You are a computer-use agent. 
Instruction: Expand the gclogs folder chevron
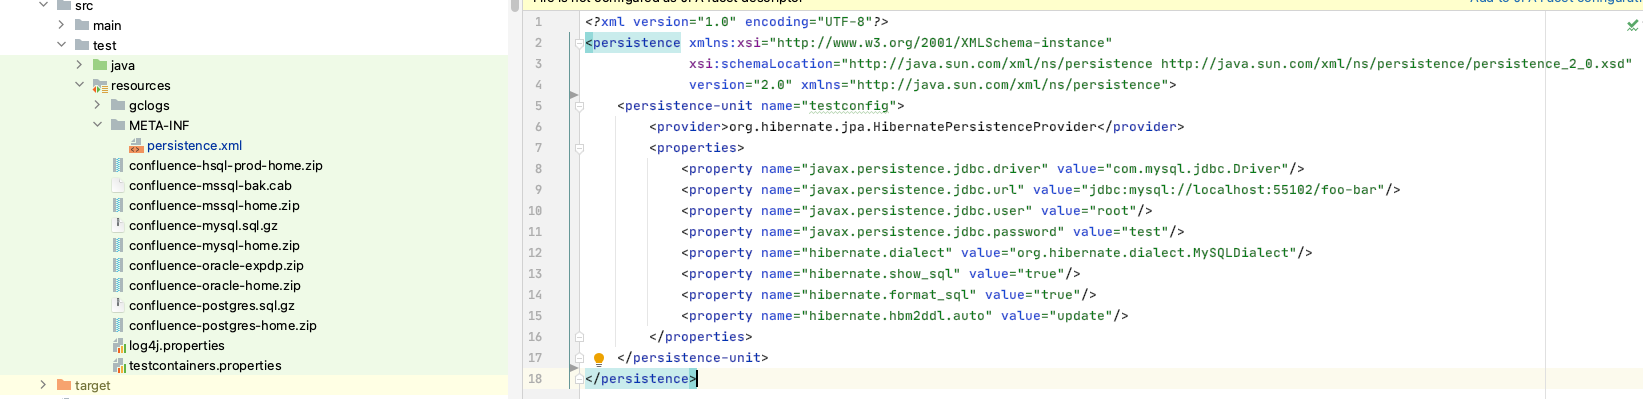(98, 105)
